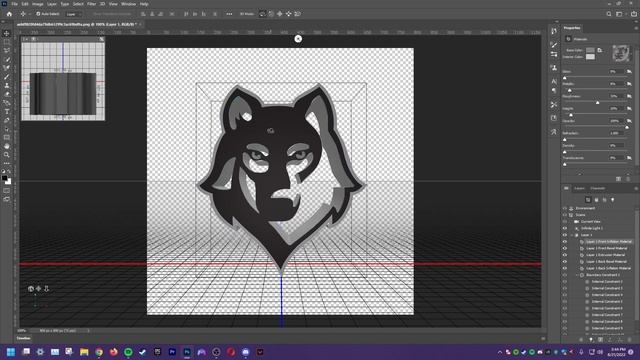The height and width of the screenshot is (360, 640).
Task: Open the Opacity texture folder icon
Action: (x=629, y=121)
